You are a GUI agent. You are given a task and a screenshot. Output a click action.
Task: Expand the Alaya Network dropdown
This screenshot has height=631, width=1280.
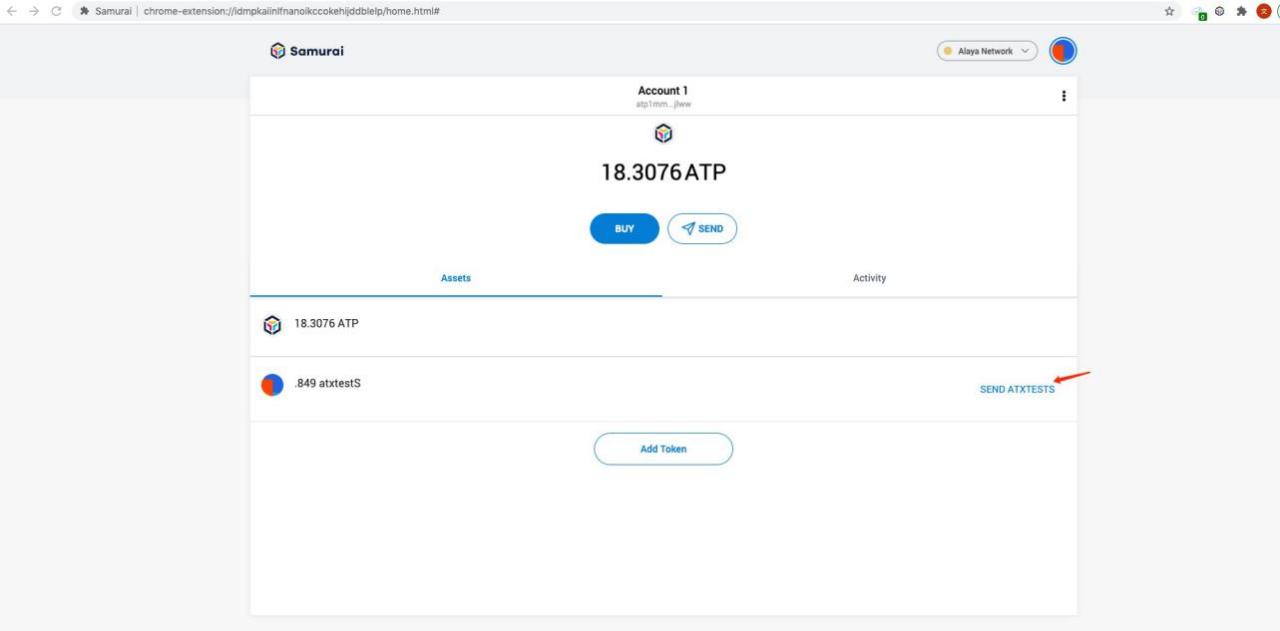987,51
